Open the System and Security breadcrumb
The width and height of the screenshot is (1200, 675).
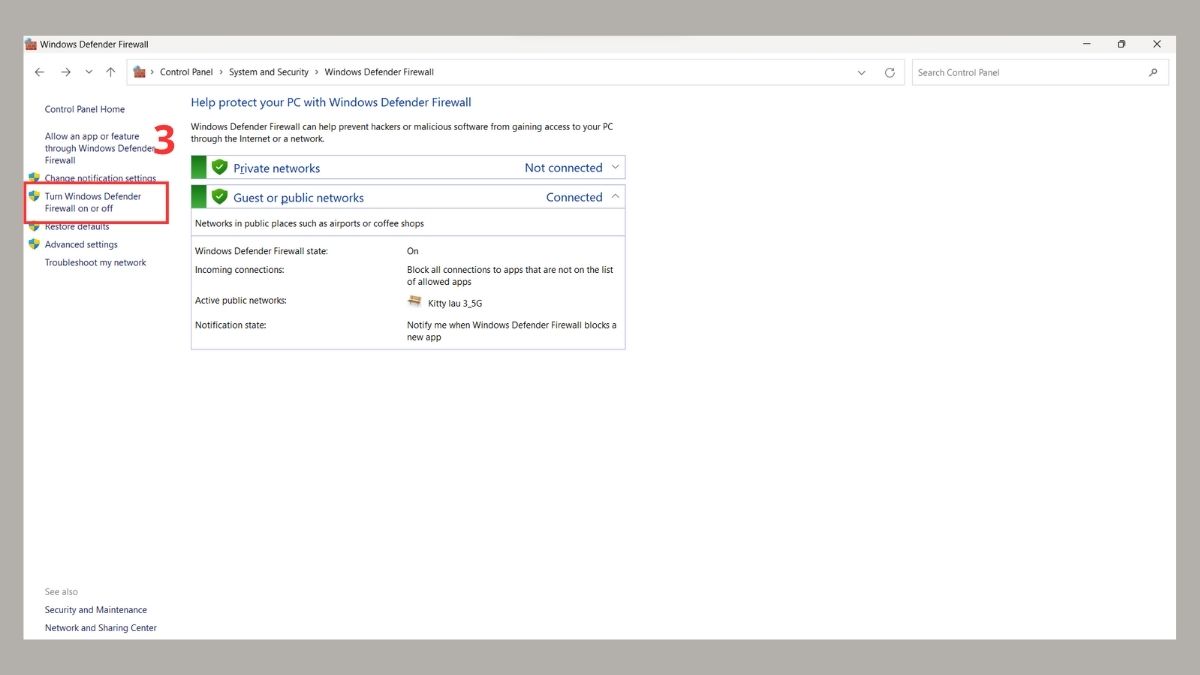tap(269, 72)
